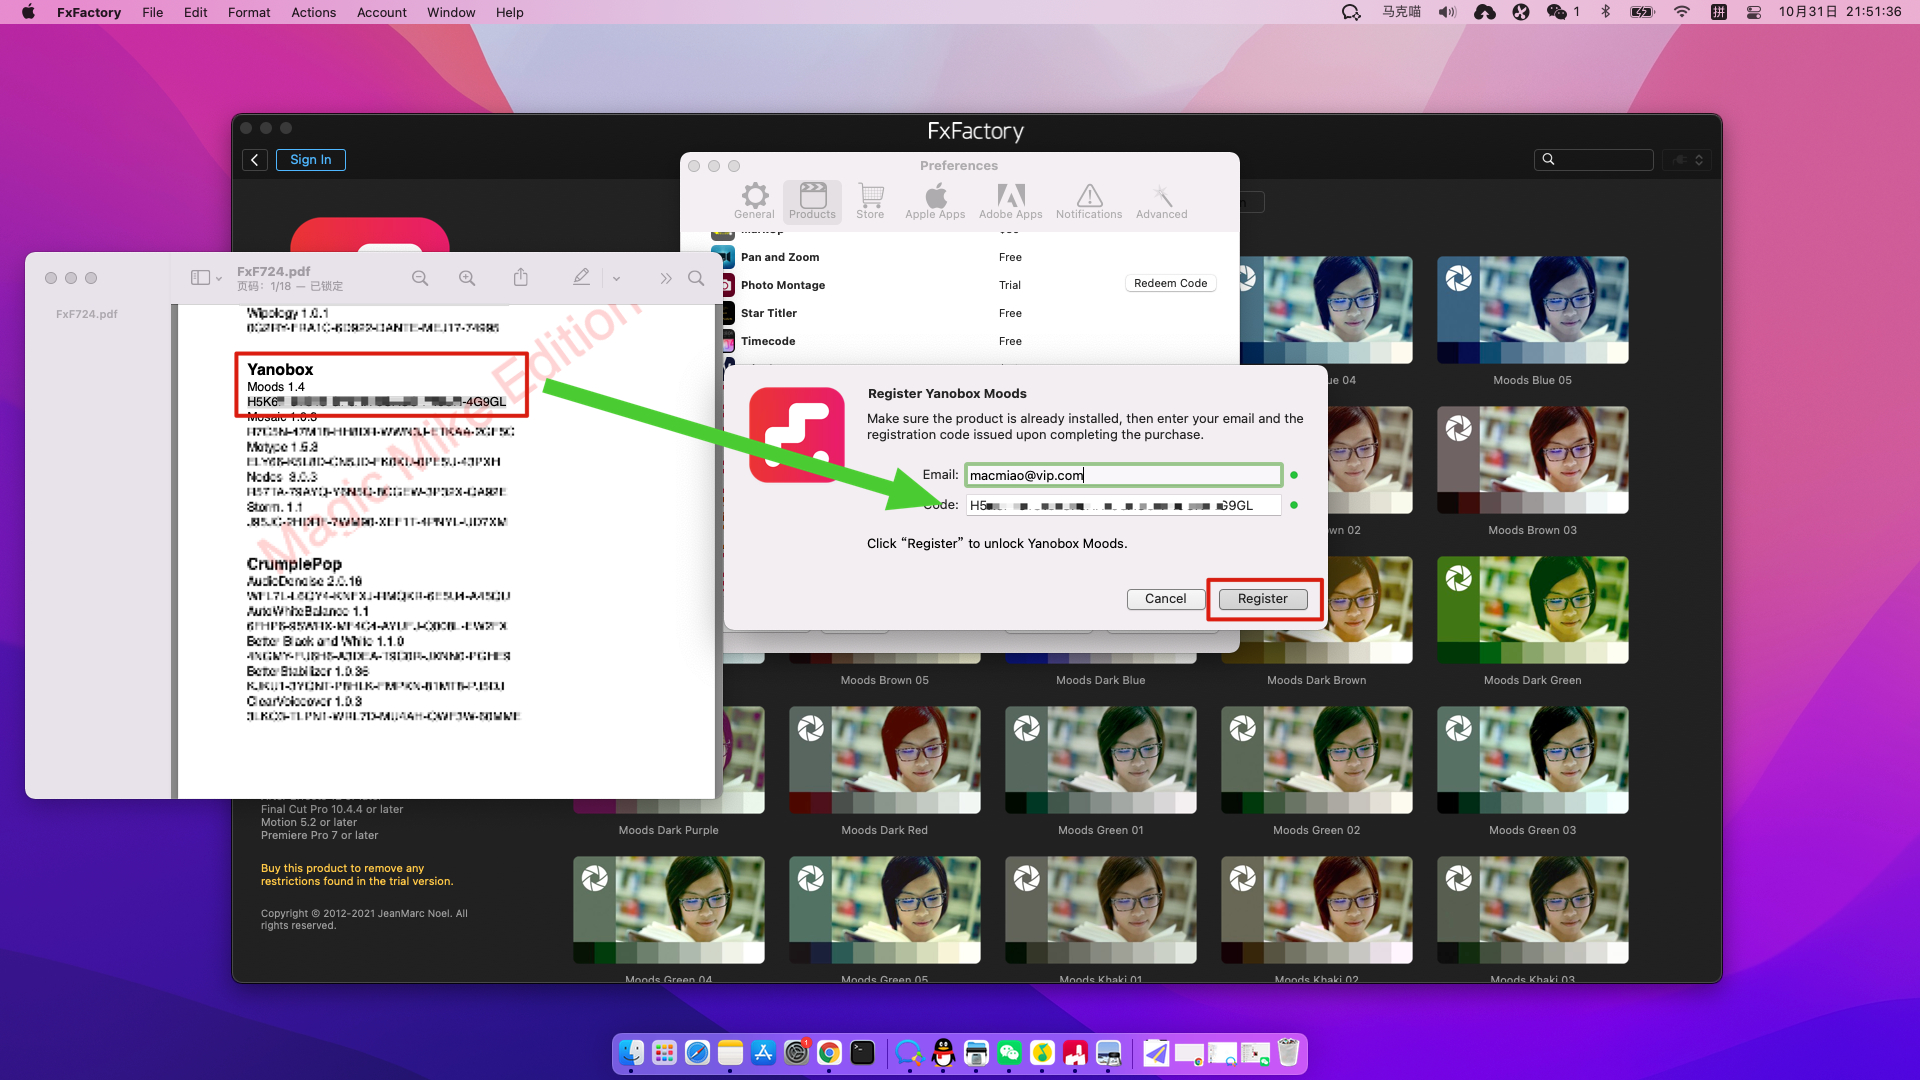The width and height of the screenshot is (1920, 1080).
Task: Expand the PDF toolbar overflow chevrons
Action: point(665,278)
